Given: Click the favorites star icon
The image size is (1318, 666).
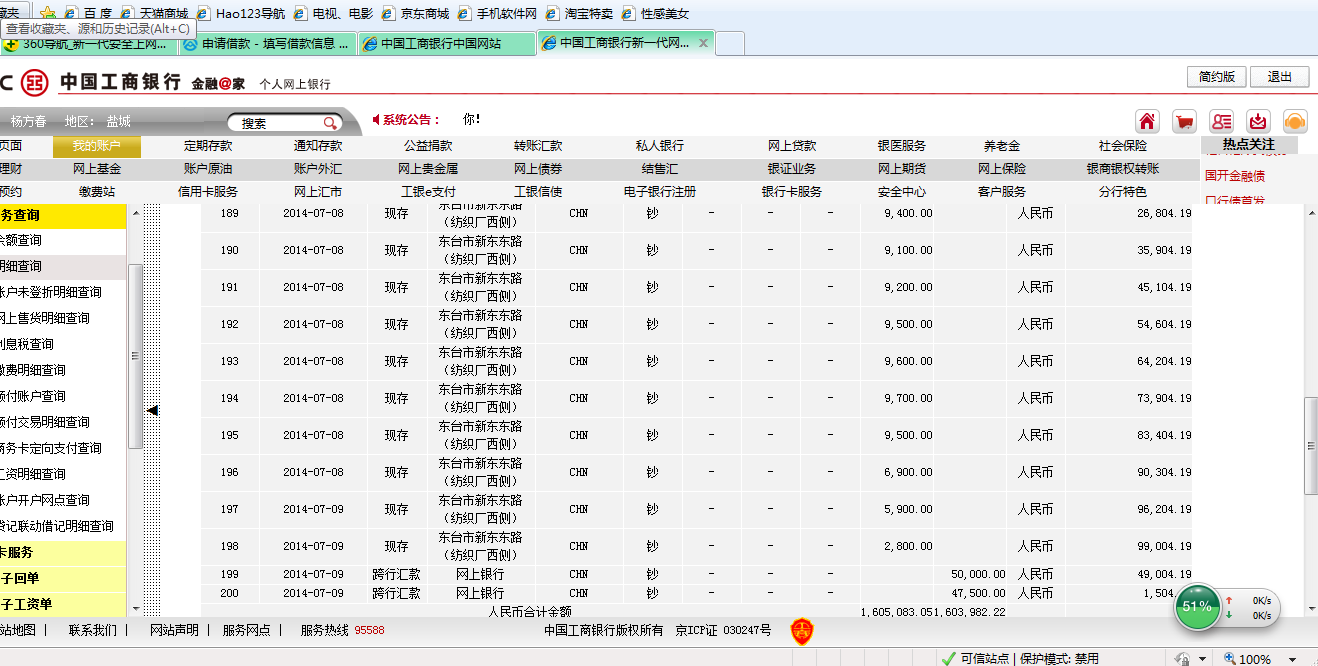Looking at the screenshot, I should click(47, 14).
